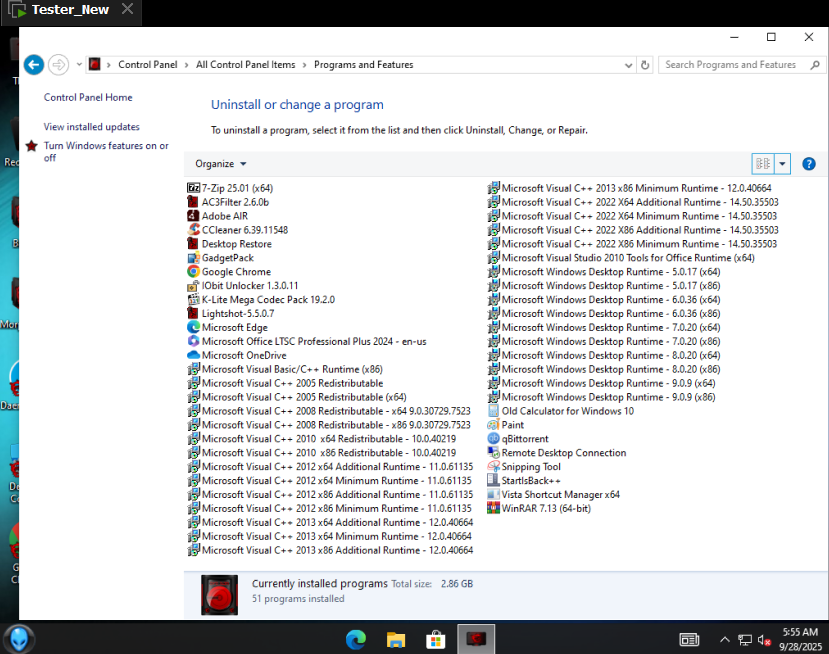The width and height of the screenshot is (829, 654).
Task: Select the K-Lite Mega Codec Pack icon
Action: tap(194, 300)
